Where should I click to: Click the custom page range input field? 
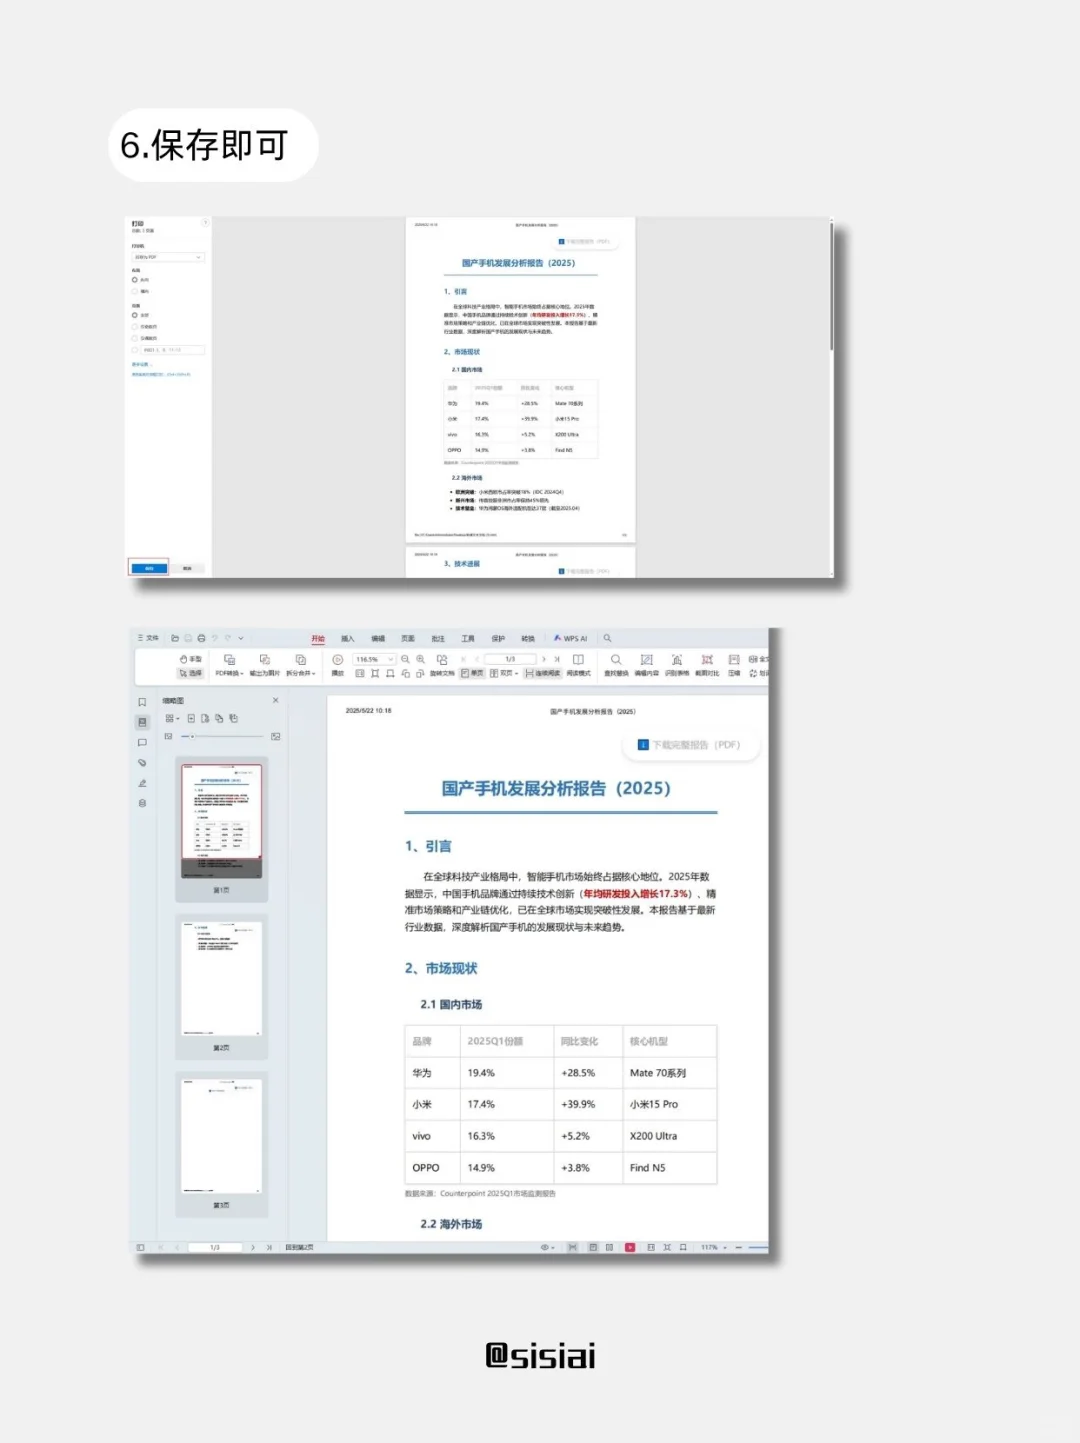tap(173, 350)
